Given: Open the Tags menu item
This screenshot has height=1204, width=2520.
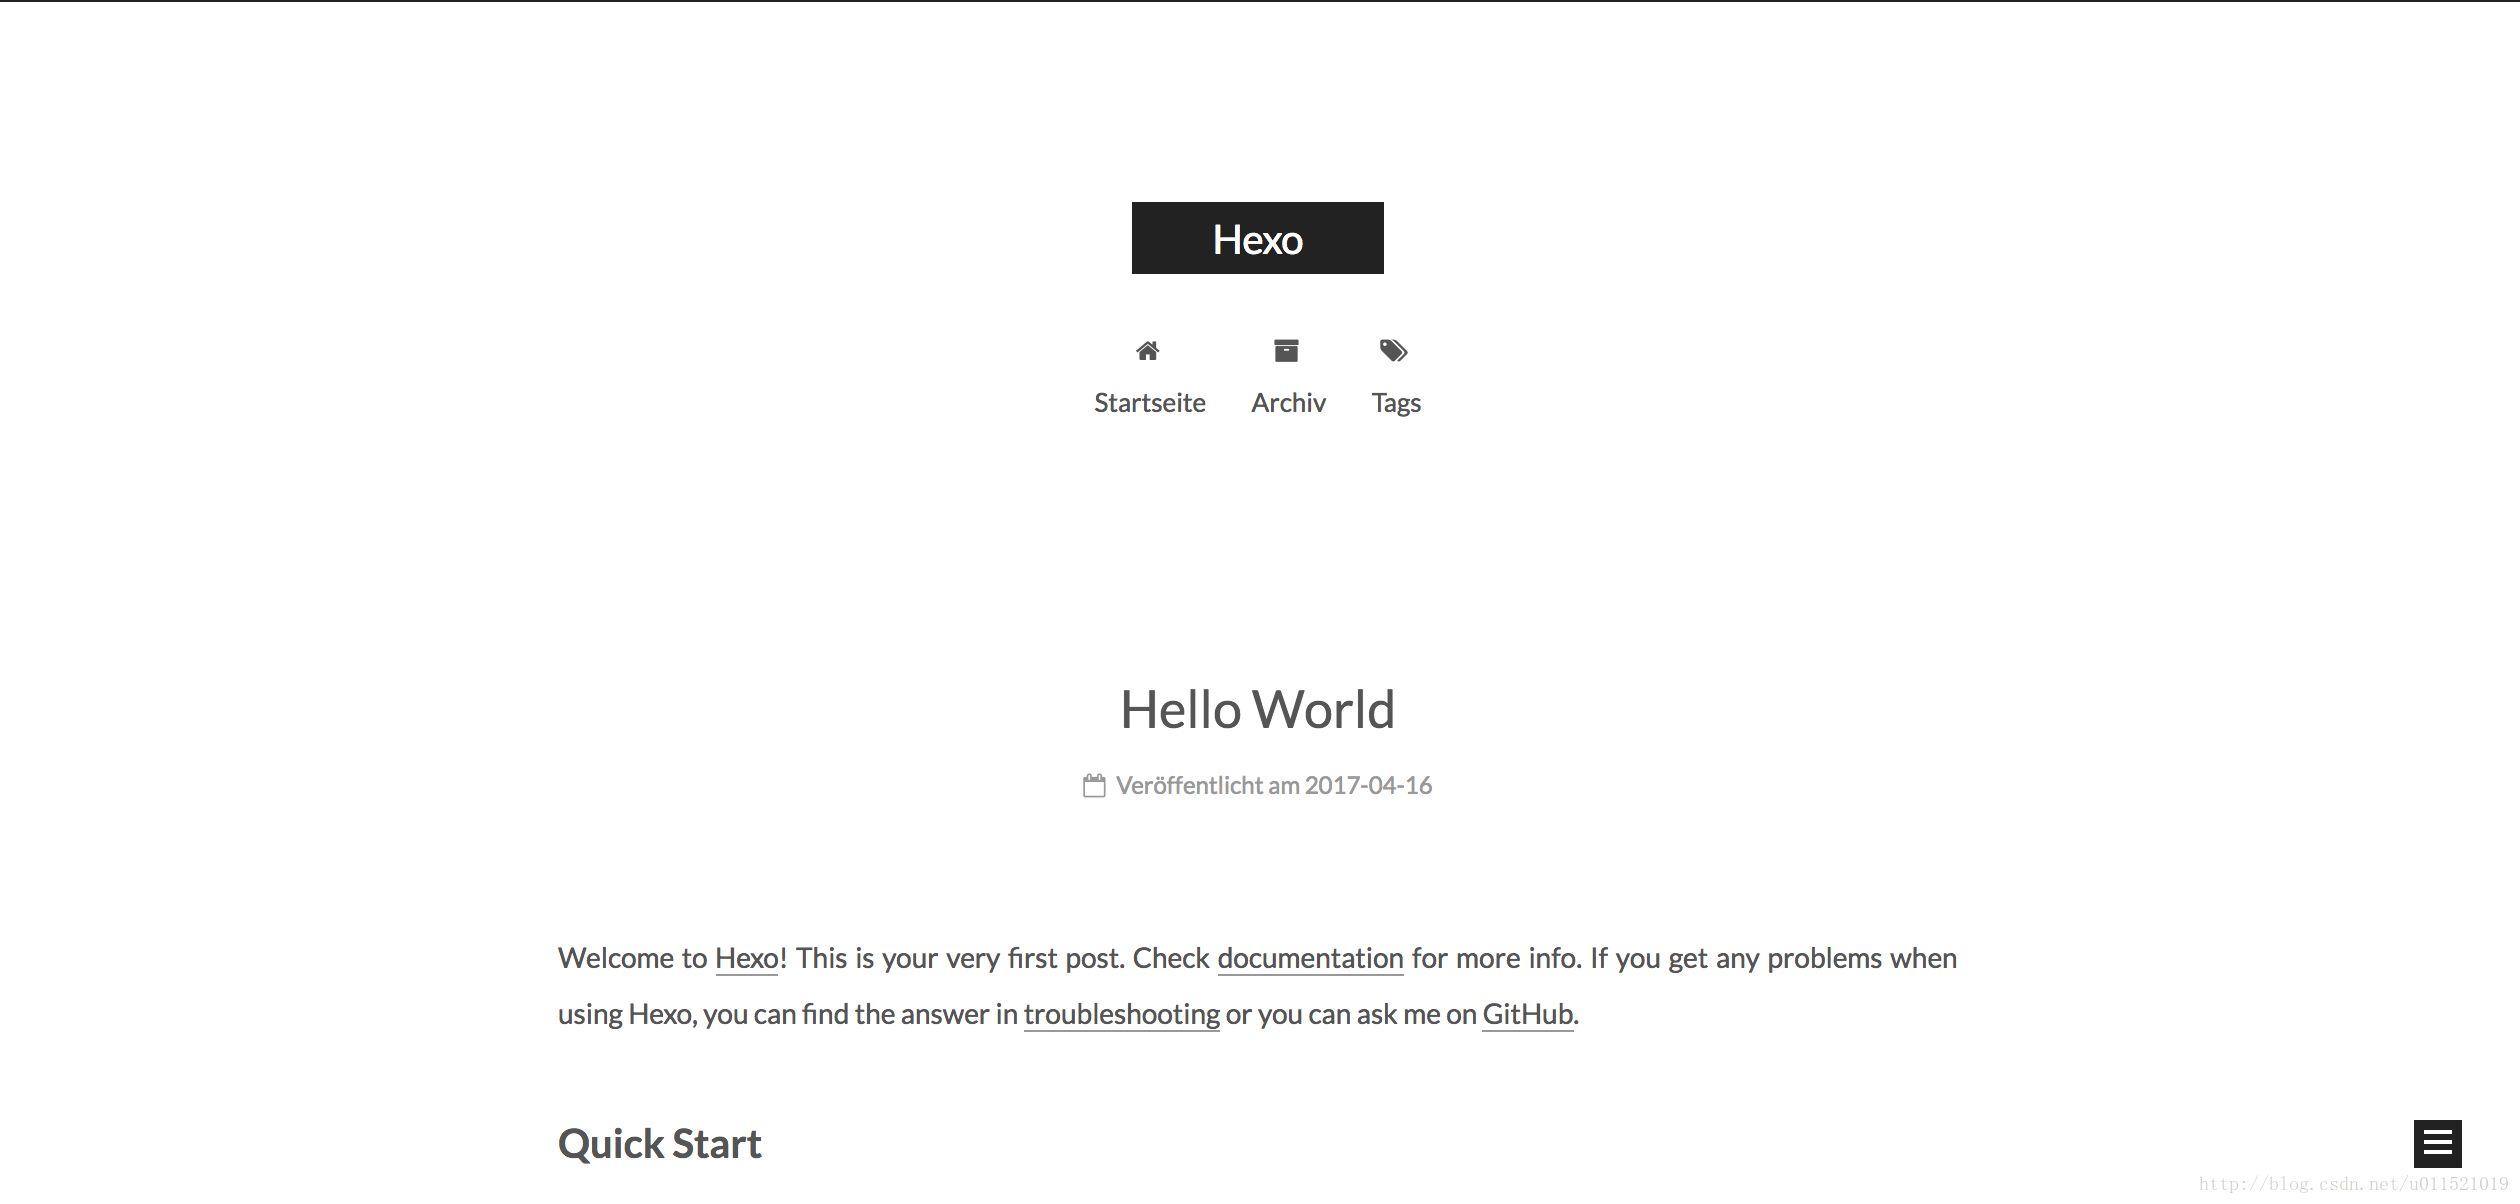Looking at the screenshot, I should click(1396, 403).
